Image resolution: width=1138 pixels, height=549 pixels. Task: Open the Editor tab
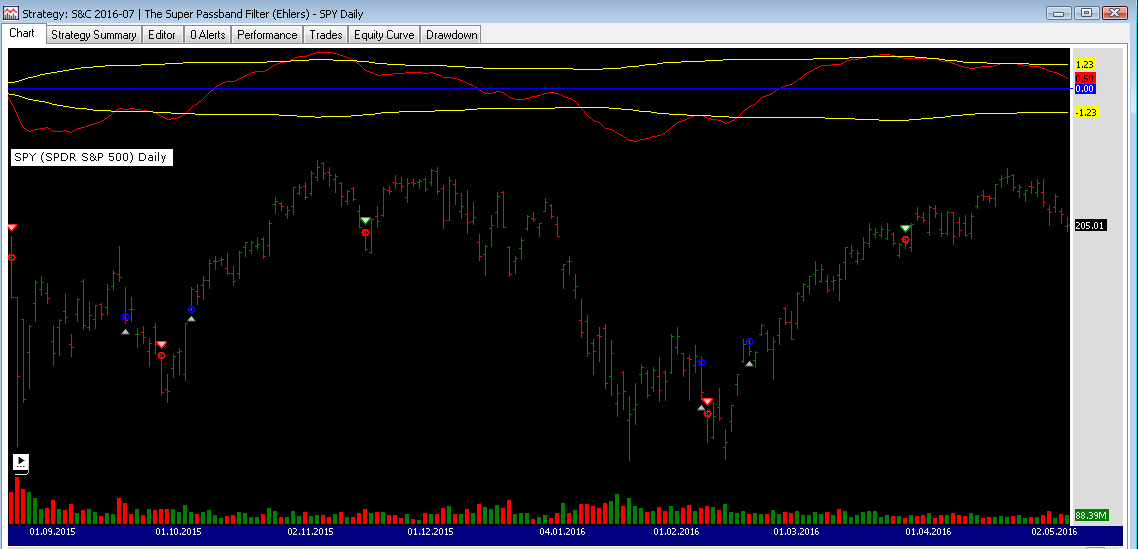(162, 35)
